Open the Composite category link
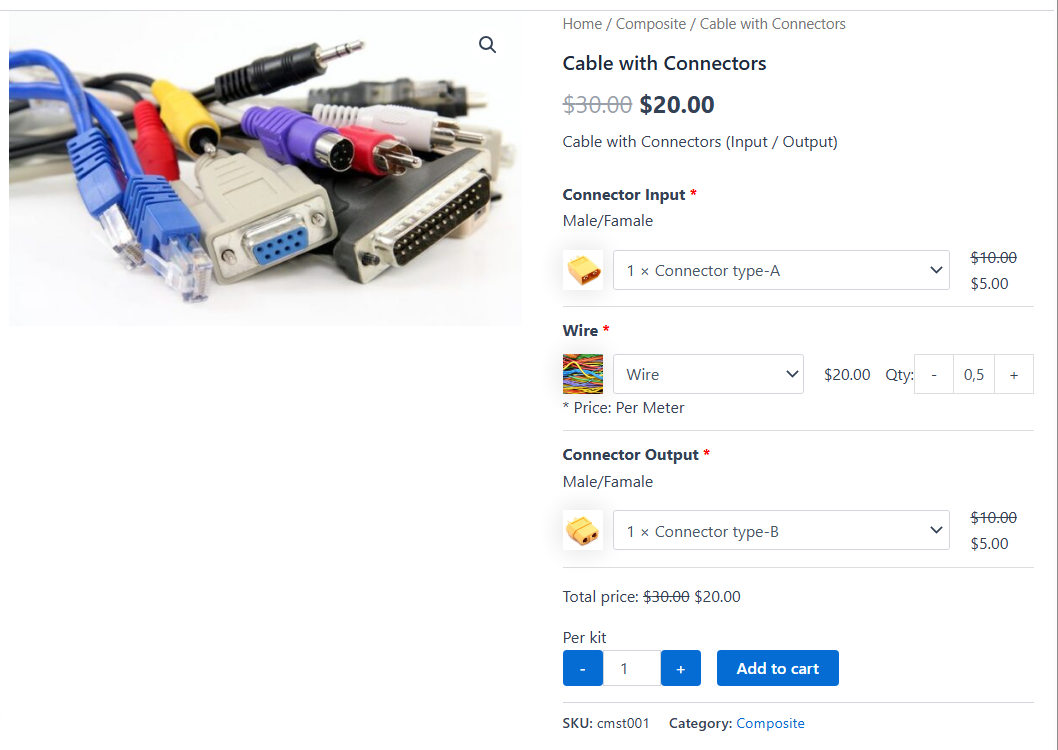Screen dimensions: 1058x750 [x=770, y=723]
